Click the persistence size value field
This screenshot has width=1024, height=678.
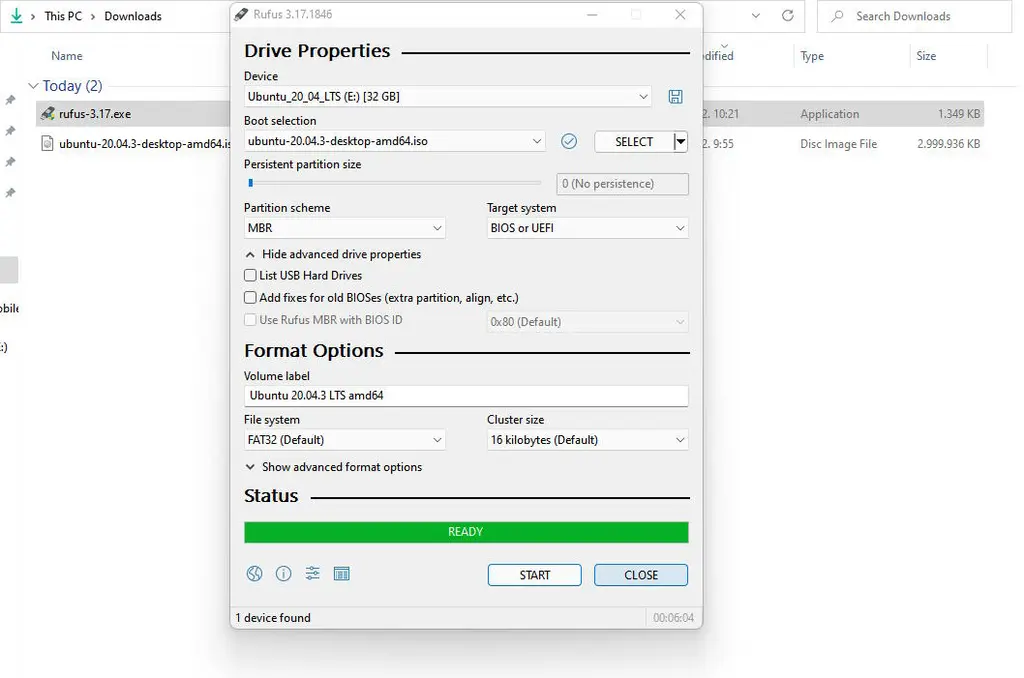pos(622,184)
